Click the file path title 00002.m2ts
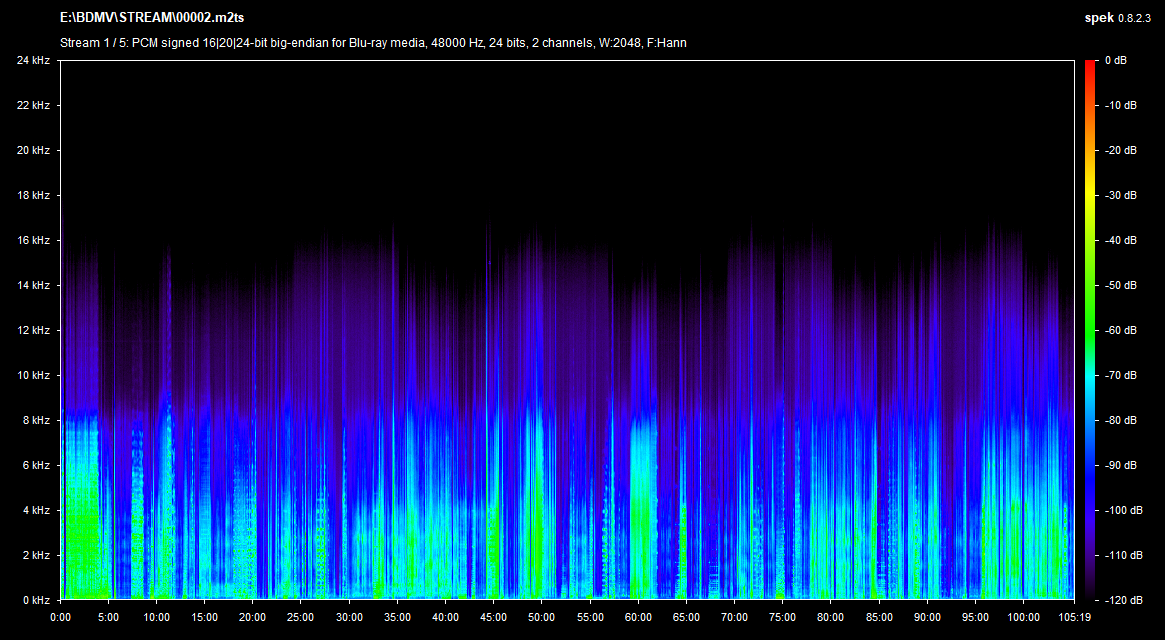The image size is (1165, 640). tap(153, 19)
